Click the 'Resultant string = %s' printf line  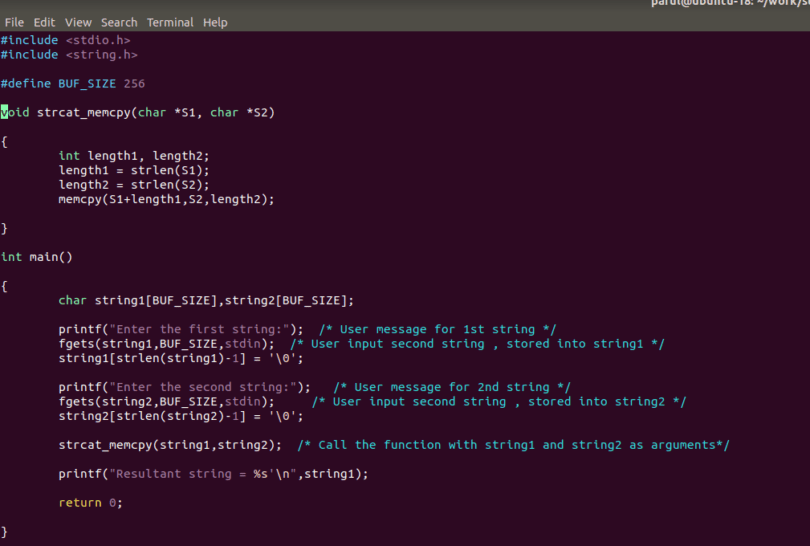coord(213,474)
